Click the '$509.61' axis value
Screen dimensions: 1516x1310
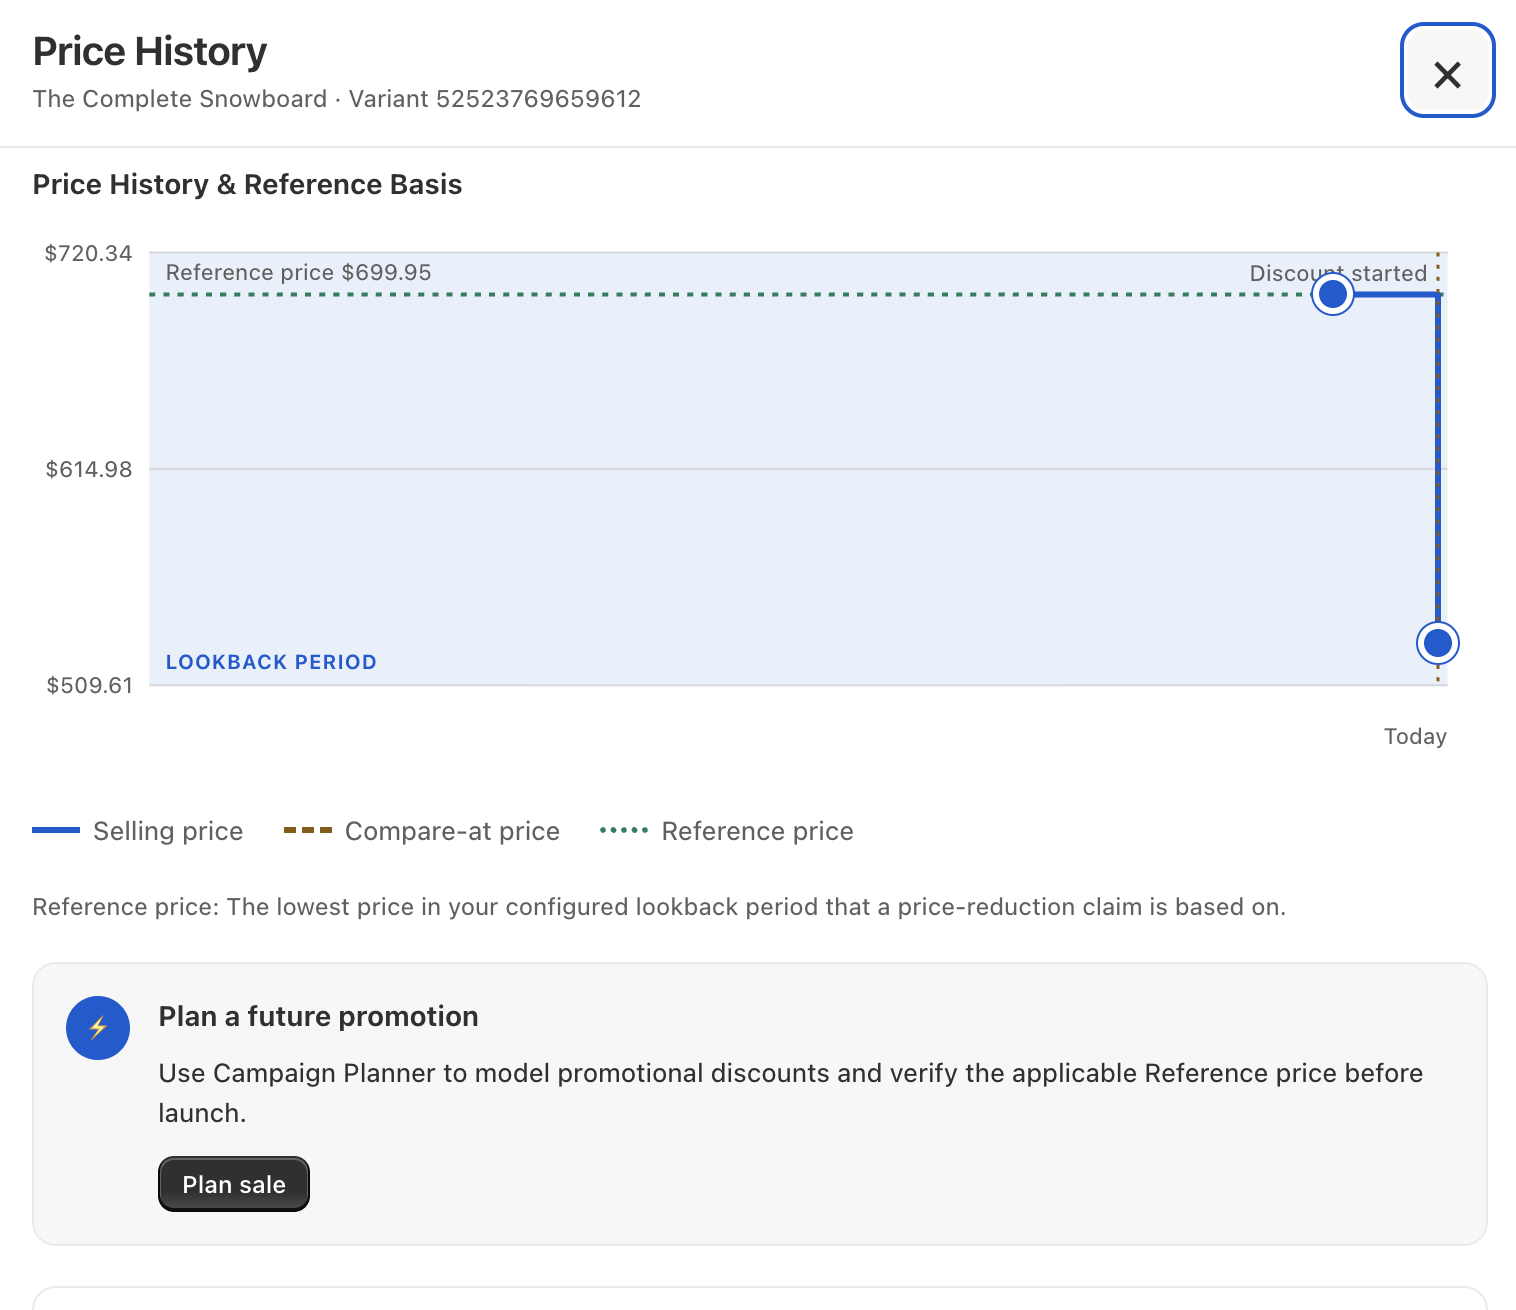(89, 685)
